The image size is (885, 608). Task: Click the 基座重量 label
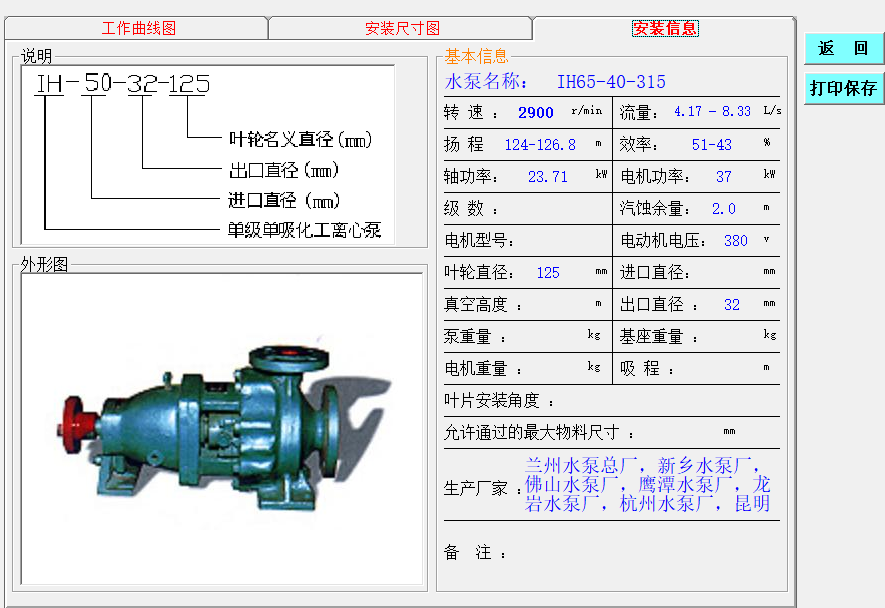pyautogui.click(x=659, y=337)
